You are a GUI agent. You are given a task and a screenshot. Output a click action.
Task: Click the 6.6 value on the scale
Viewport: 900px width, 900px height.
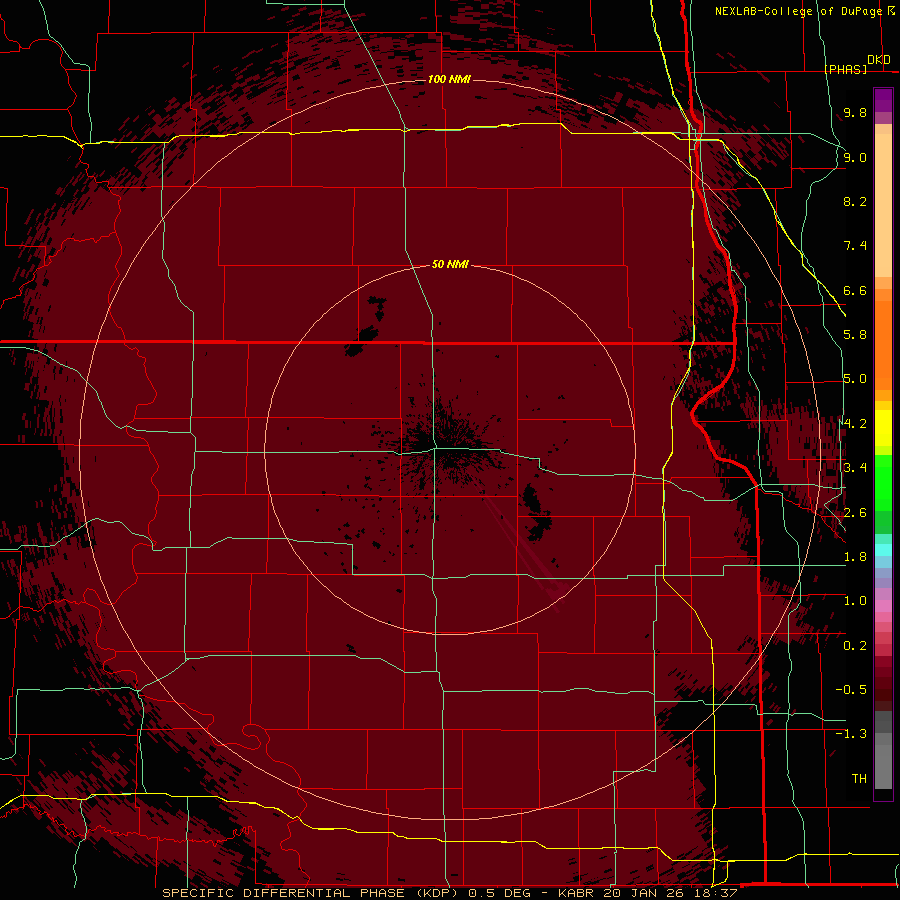[x=855, y=290]
